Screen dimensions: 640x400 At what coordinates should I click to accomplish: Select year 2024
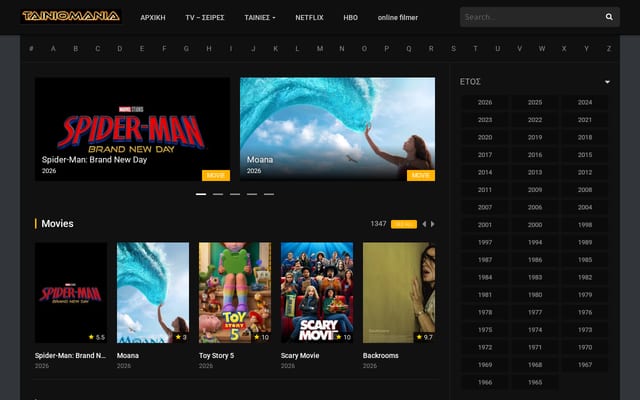click(x=585, y=102)
